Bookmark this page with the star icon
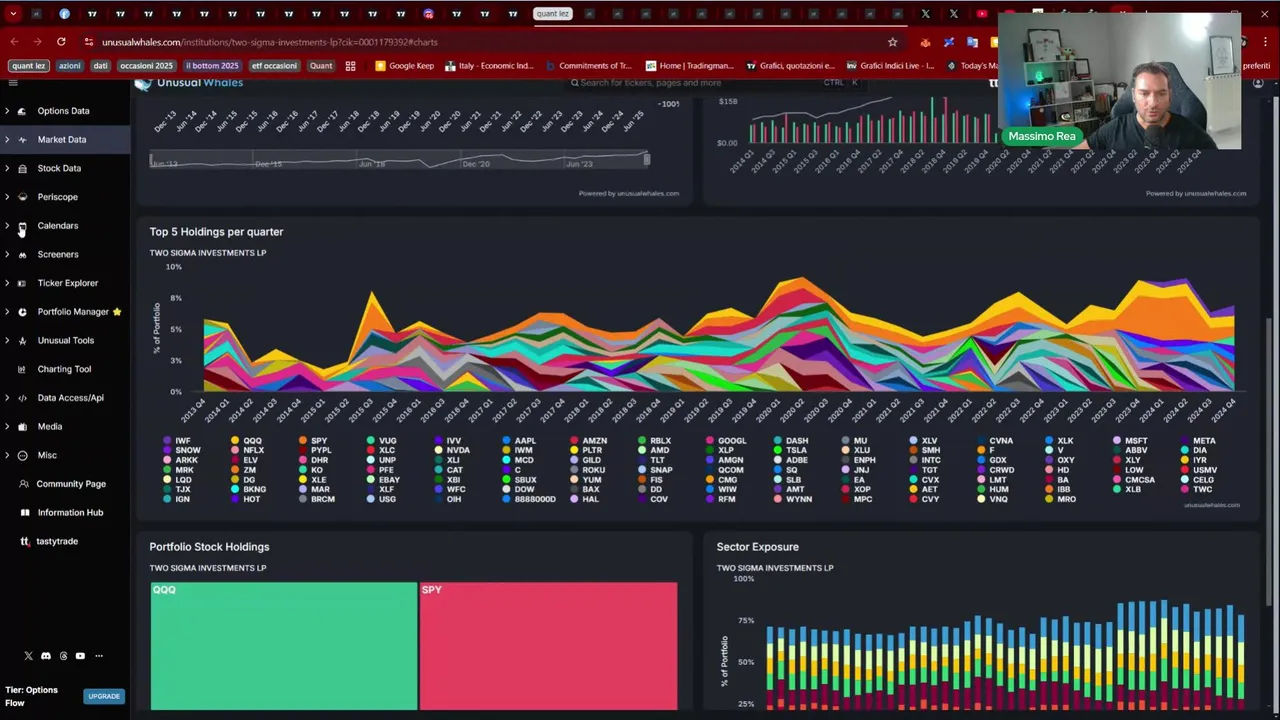The height and width of the screenshot is (720, 1280). click(892, 42)
